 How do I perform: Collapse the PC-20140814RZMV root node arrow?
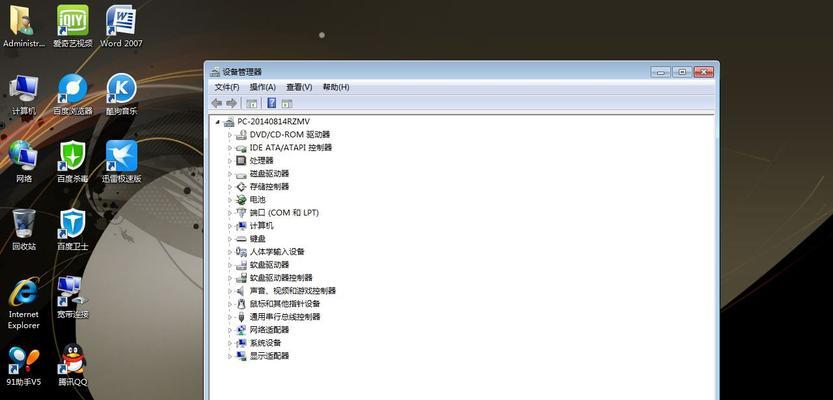pos(217,122)
